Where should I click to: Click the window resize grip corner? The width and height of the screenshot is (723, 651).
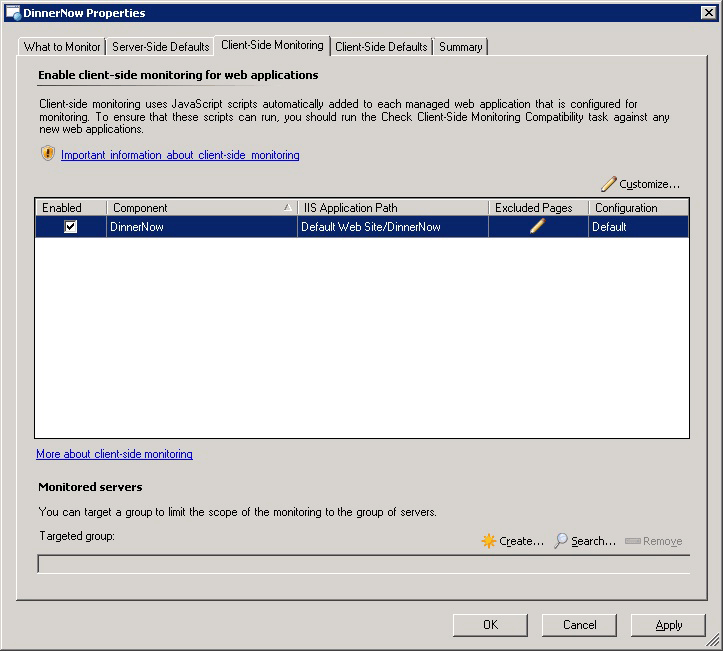coord(712,641)
